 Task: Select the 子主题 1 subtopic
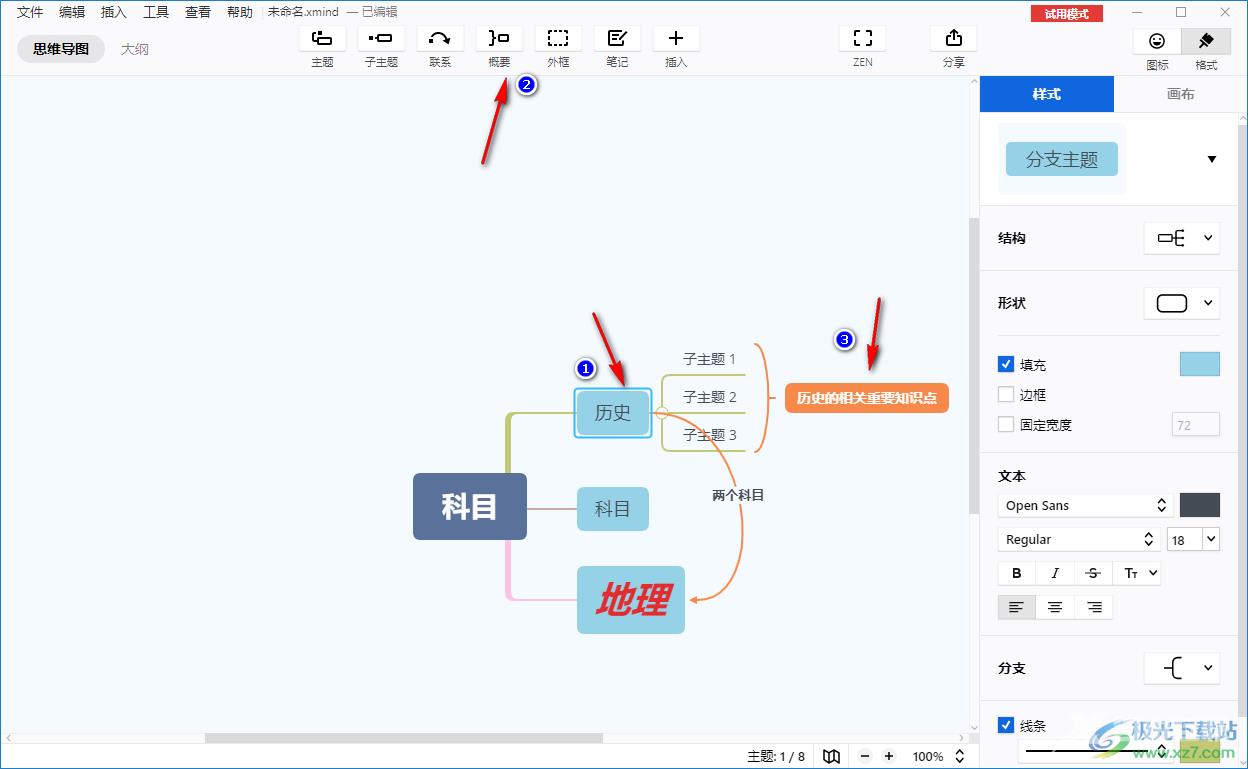709,358
